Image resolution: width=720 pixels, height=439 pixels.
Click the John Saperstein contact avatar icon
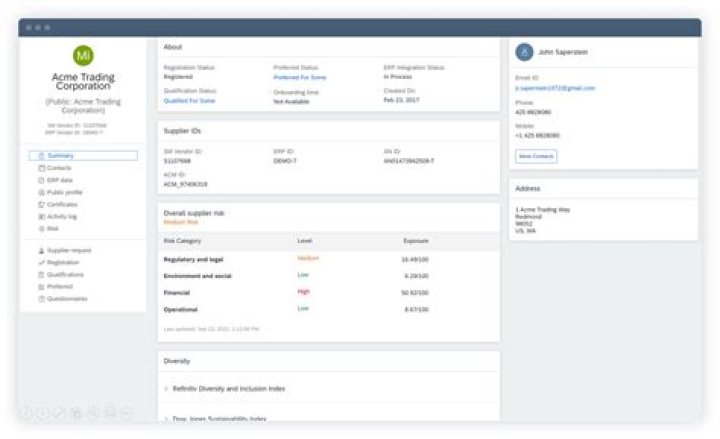click(x=524, y=52)
